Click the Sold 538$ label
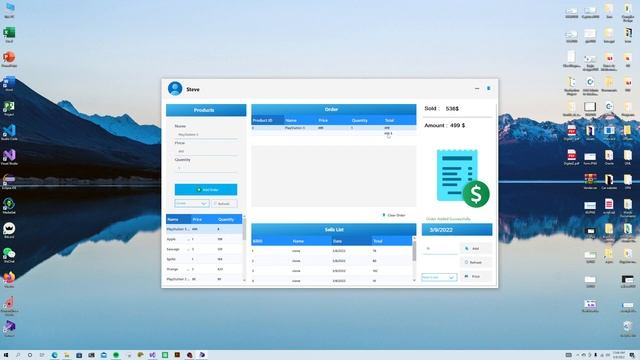This screenshot has width=640, height=360. pos(442,109)
